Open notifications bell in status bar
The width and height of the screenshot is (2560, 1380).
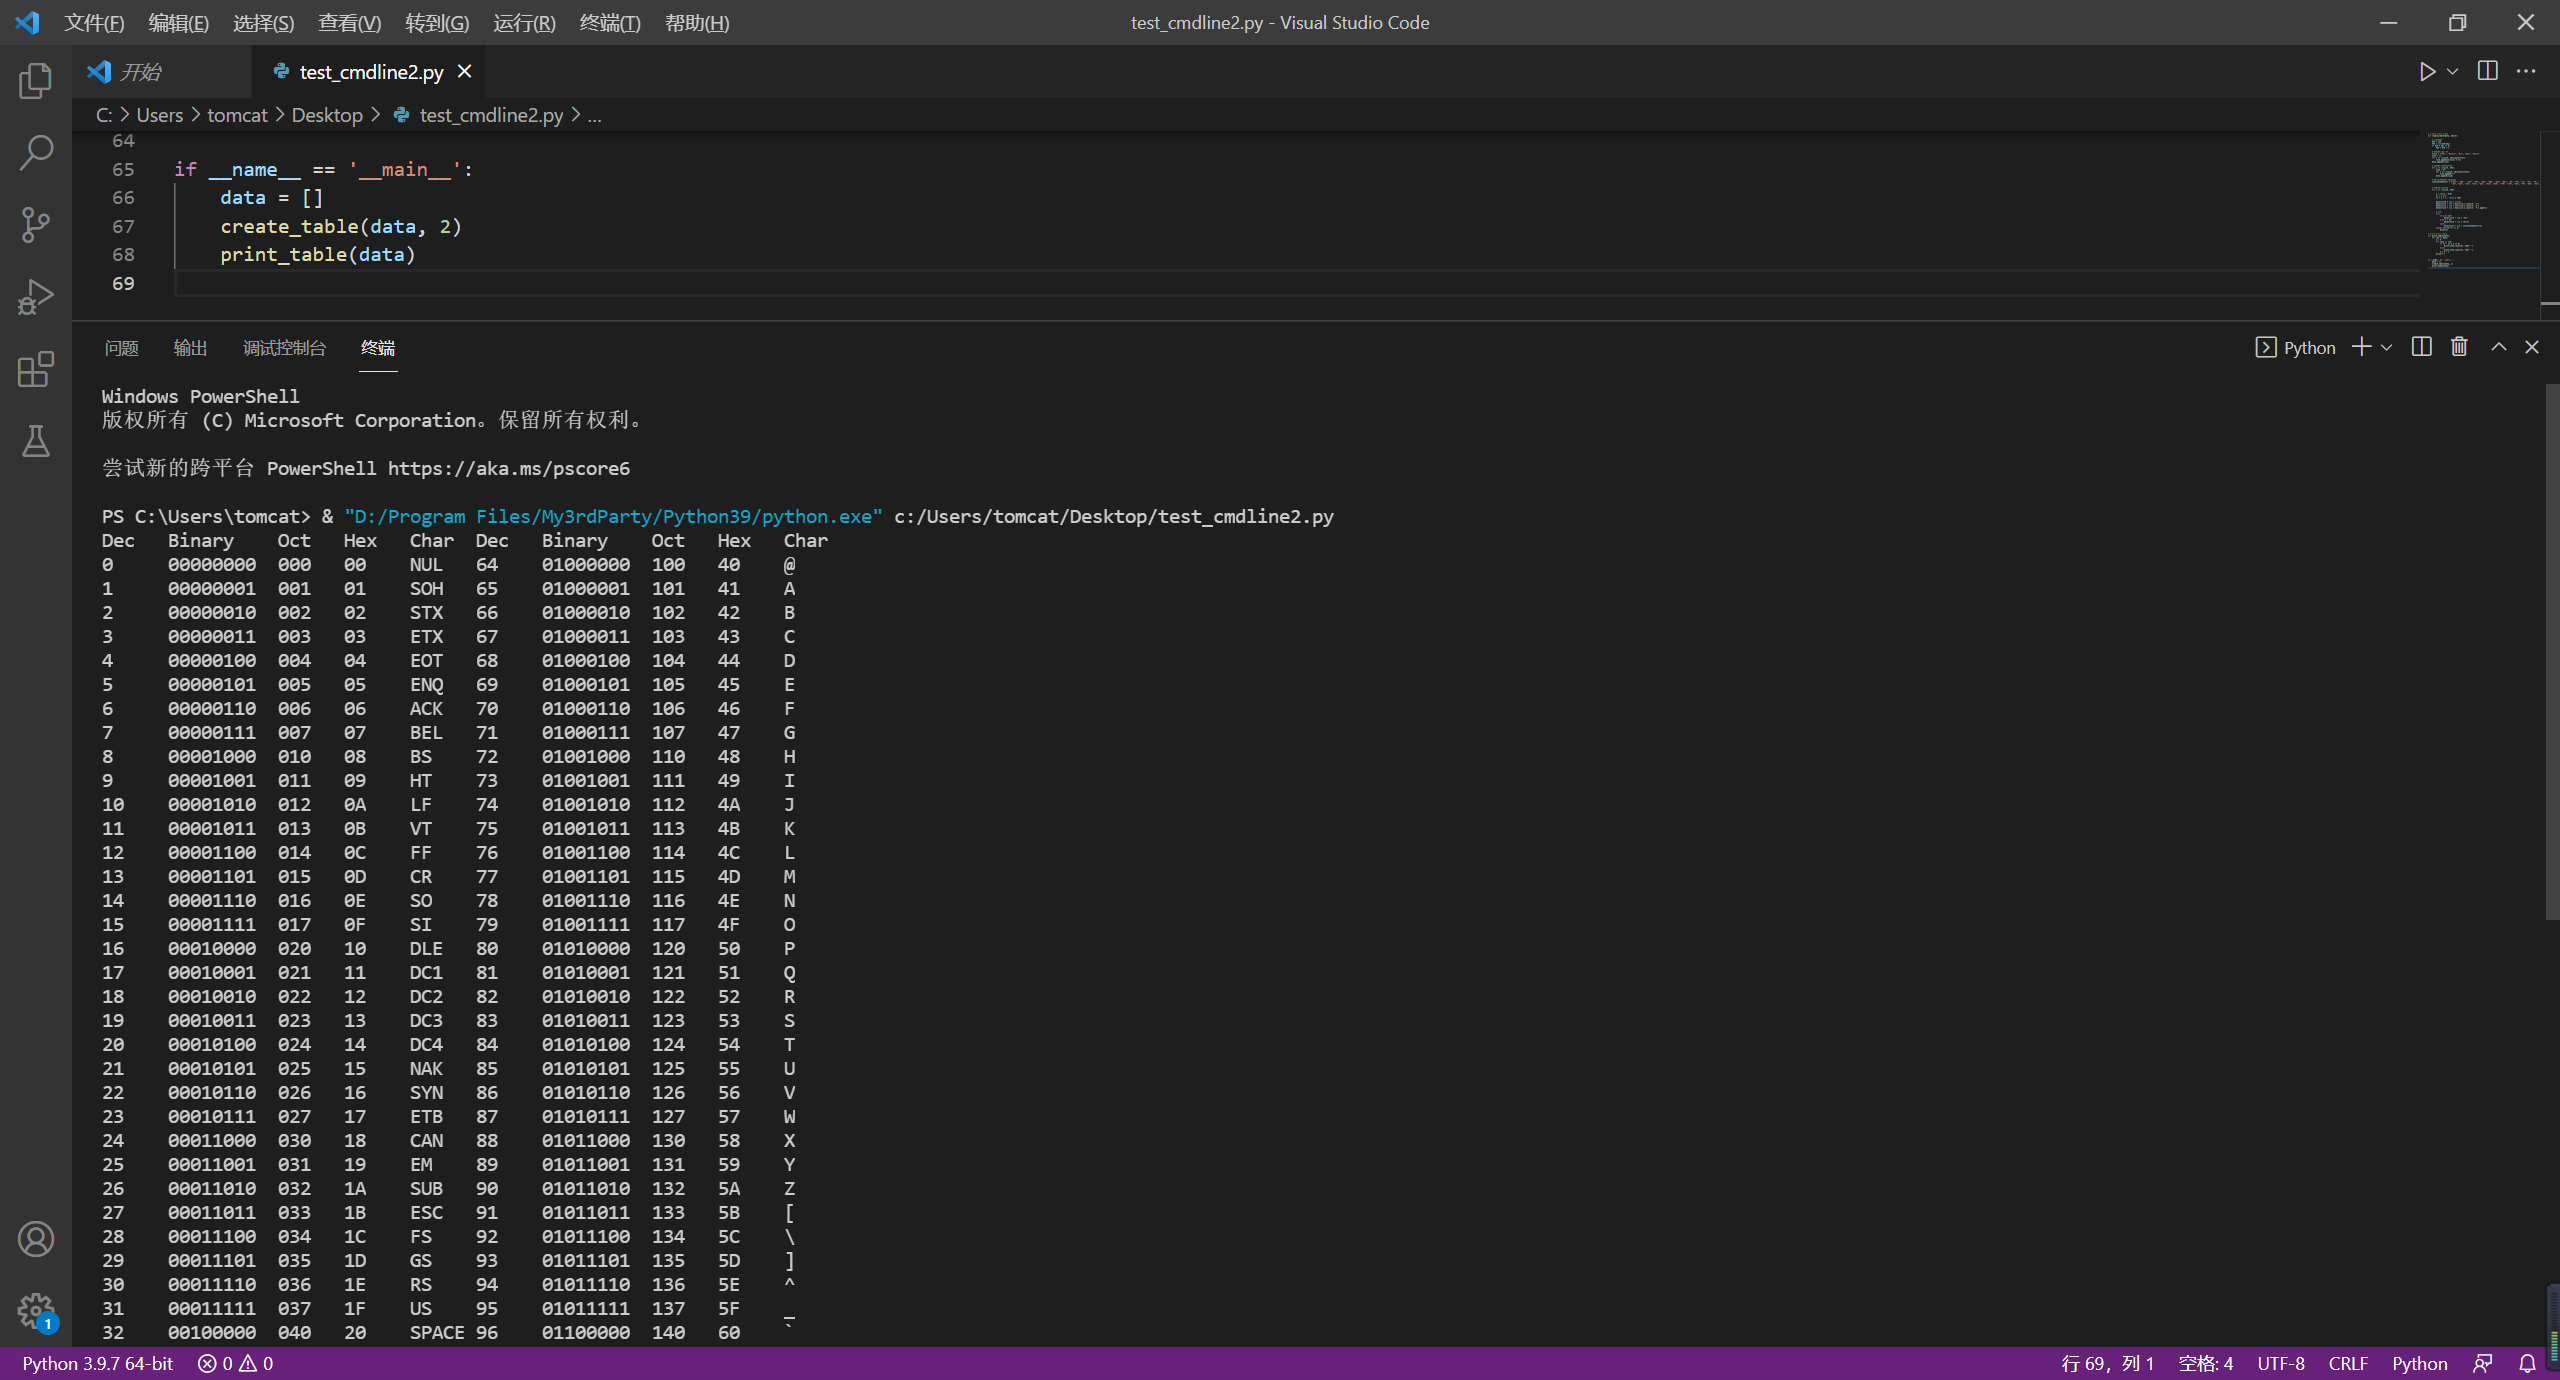[2527, 1364]
